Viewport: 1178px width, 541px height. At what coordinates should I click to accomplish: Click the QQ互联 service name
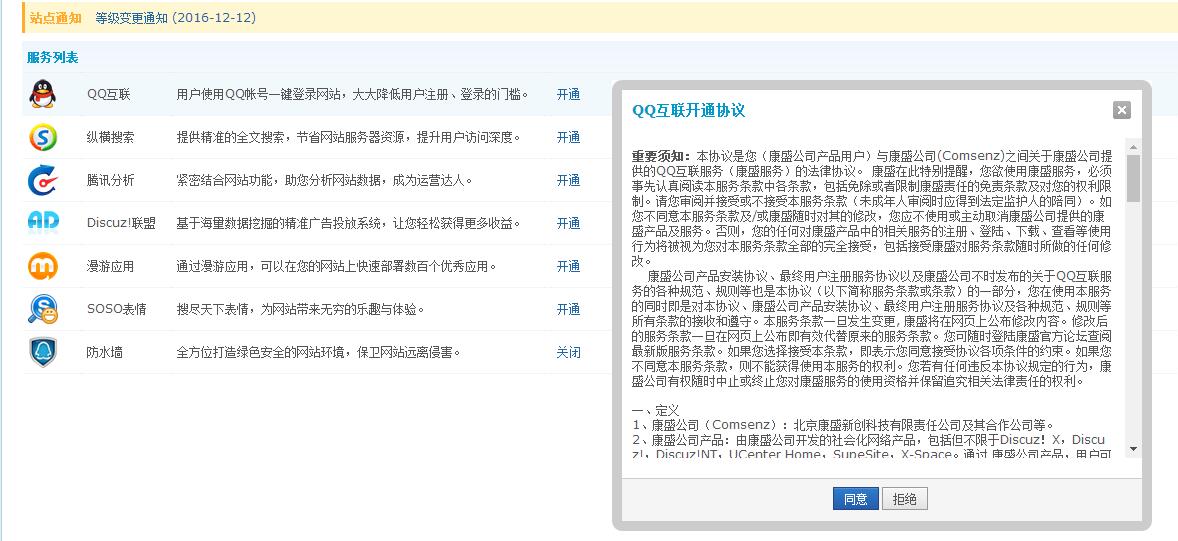pyautogui.click(x=109, y=95)
